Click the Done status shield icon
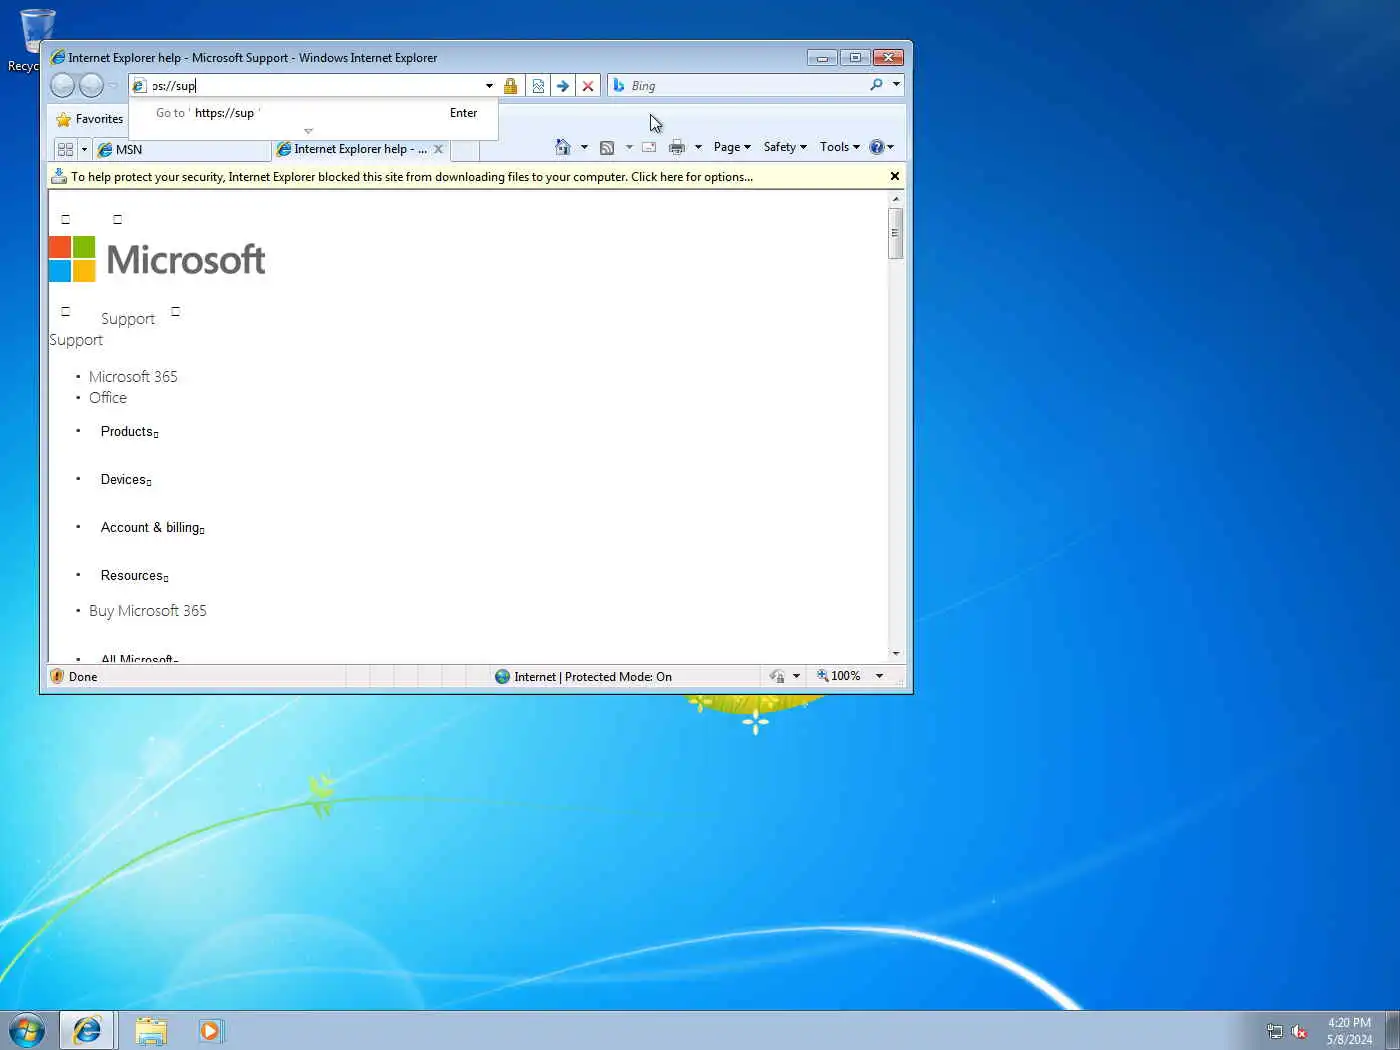The width and height of the screenshot is (1400, 1050). coord(57,676)
